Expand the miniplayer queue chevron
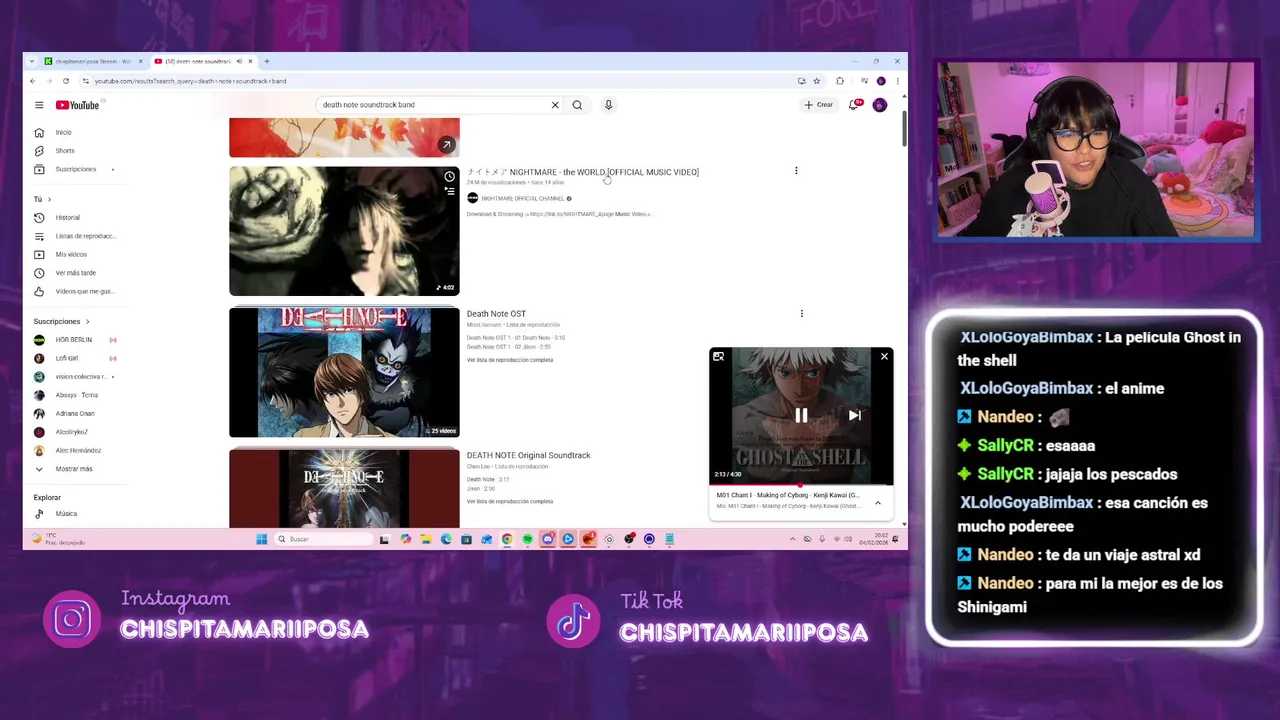 tap(878, 503)
